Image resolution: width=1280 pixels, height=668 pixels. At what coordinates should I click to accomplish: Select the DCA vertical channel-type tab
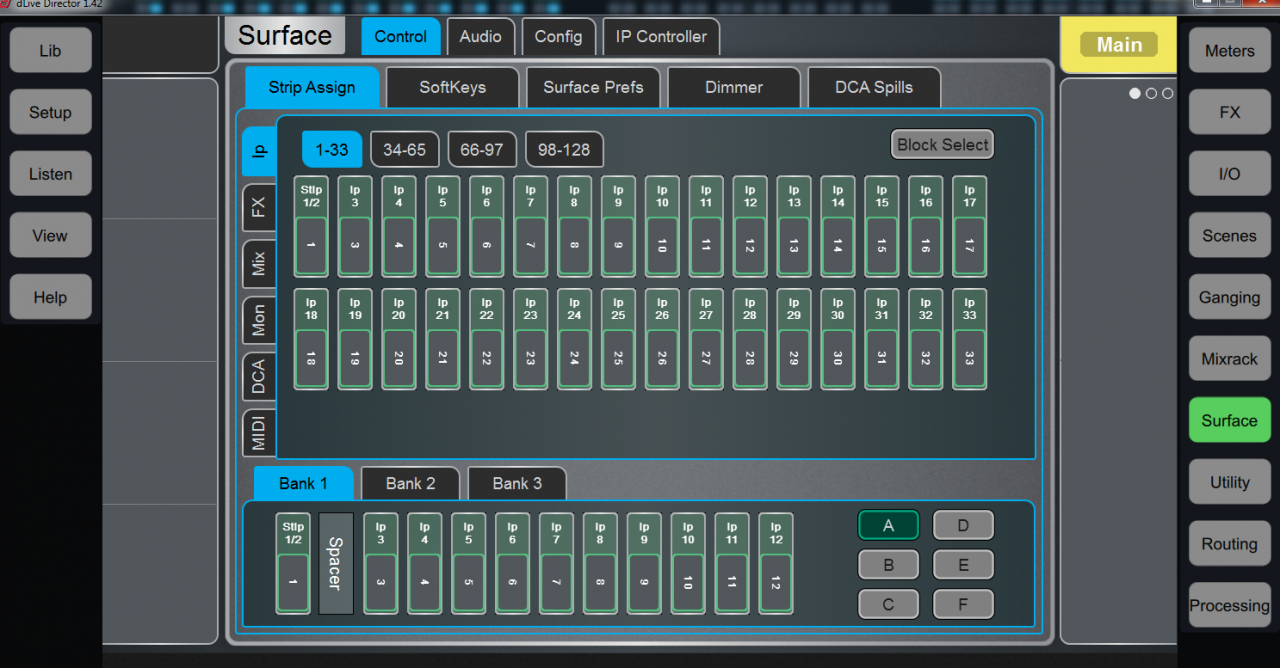pyautogui.click(x=259, y=377)
